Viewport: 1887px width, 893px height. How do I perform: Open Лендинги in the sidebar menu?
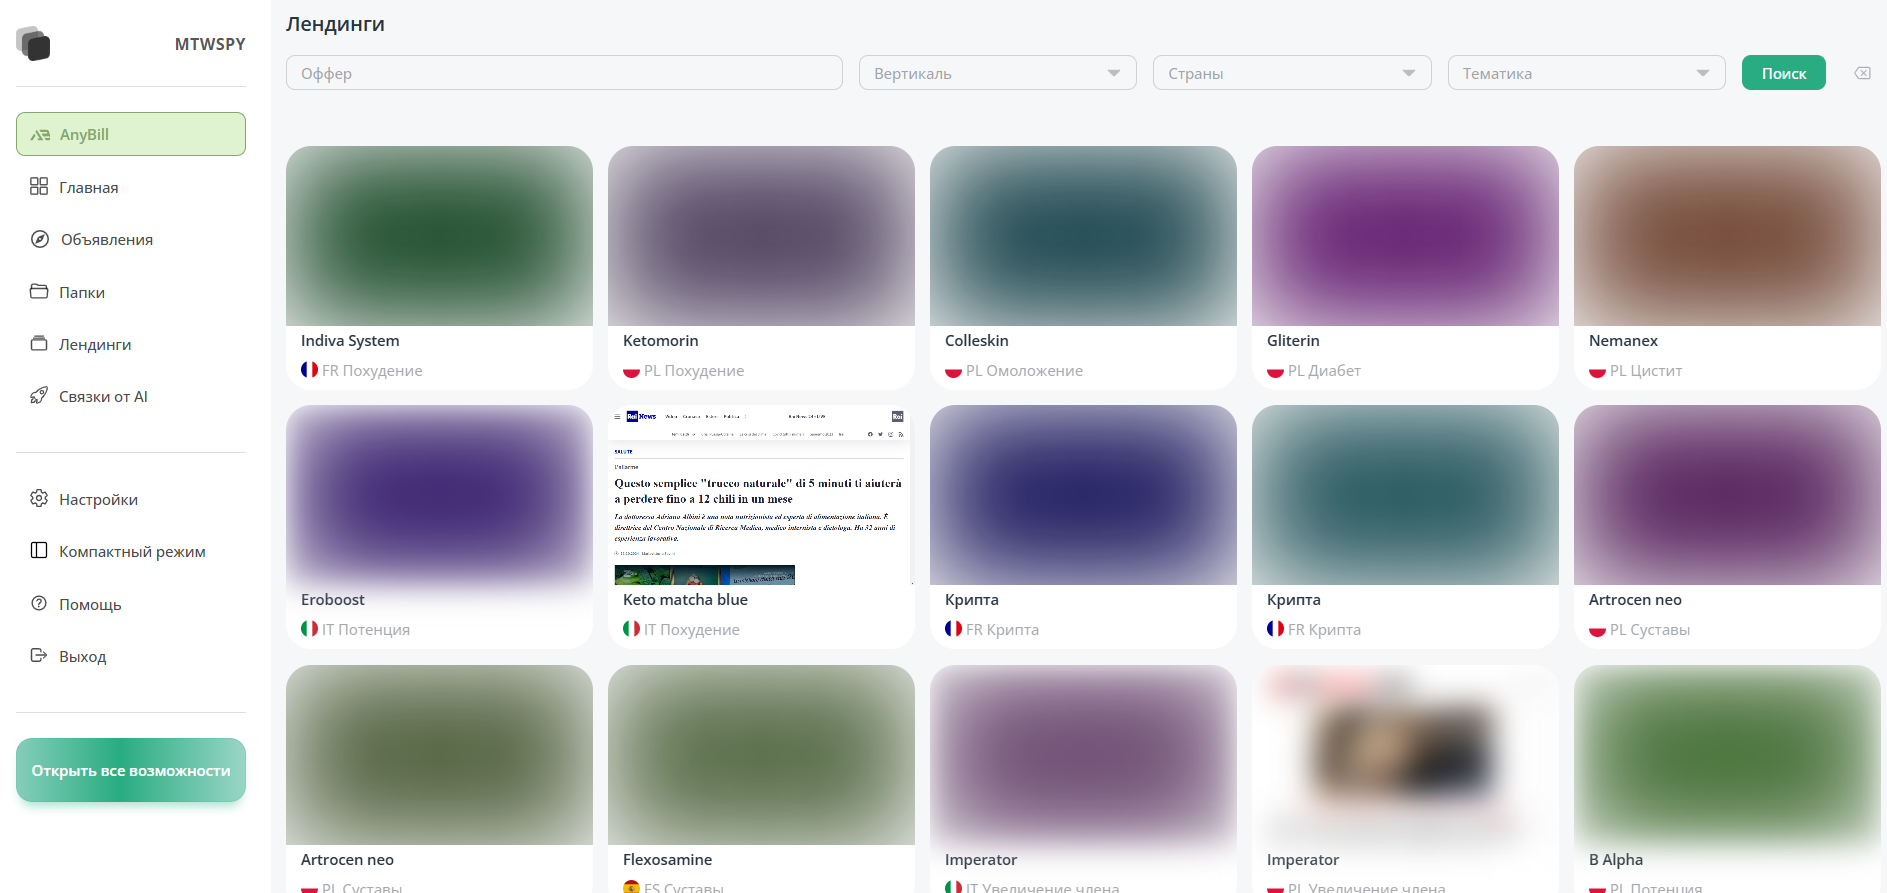(x=95, y=344)
